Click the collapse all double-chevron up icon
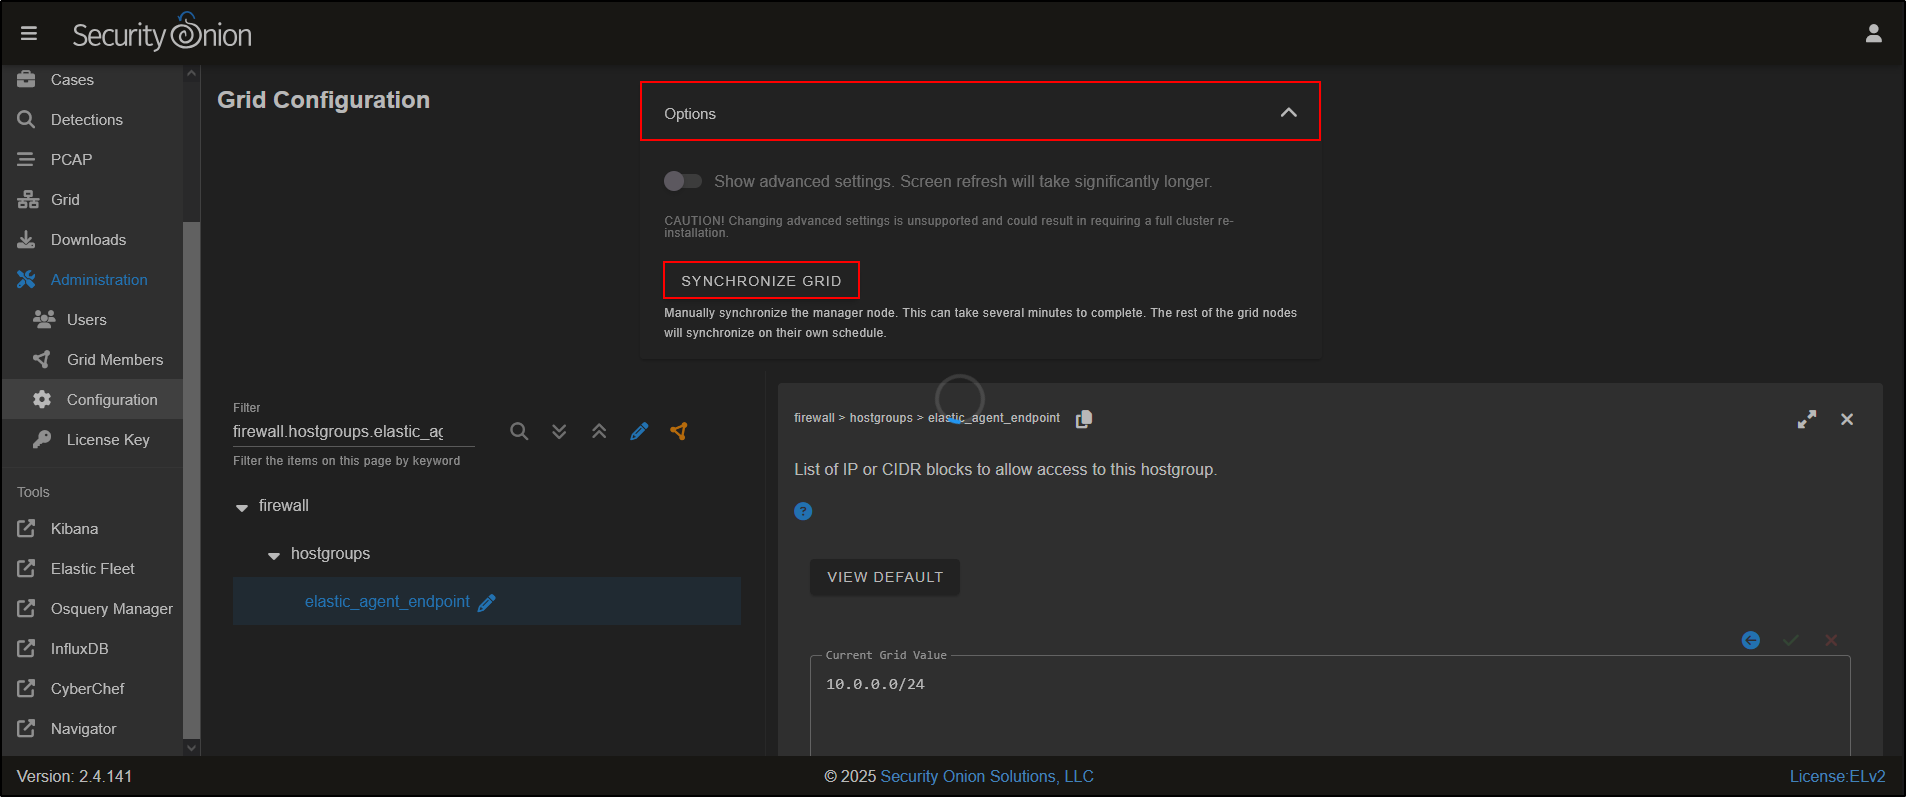Viewport: 1906px width, 797px height. pos(599,431)
